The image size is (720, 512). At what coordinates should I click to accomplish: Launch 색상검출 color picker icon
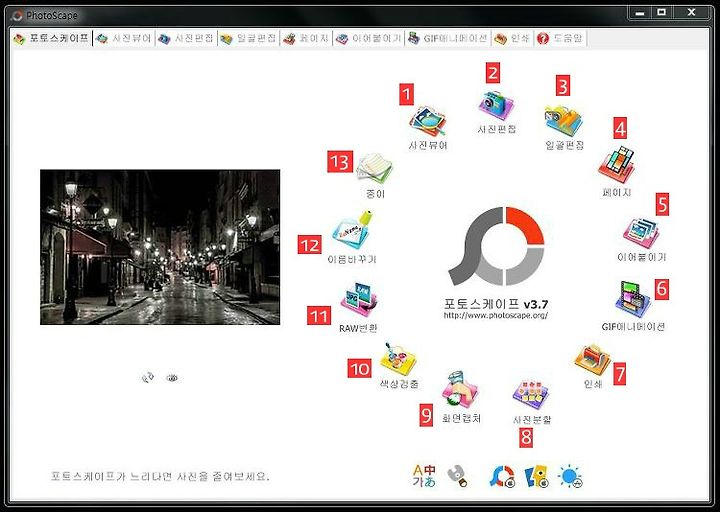[x=398, y=358]
